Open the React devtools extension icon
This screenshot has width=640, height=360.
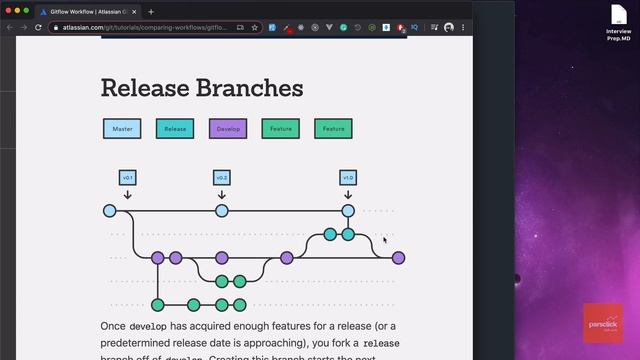(301, 27)
